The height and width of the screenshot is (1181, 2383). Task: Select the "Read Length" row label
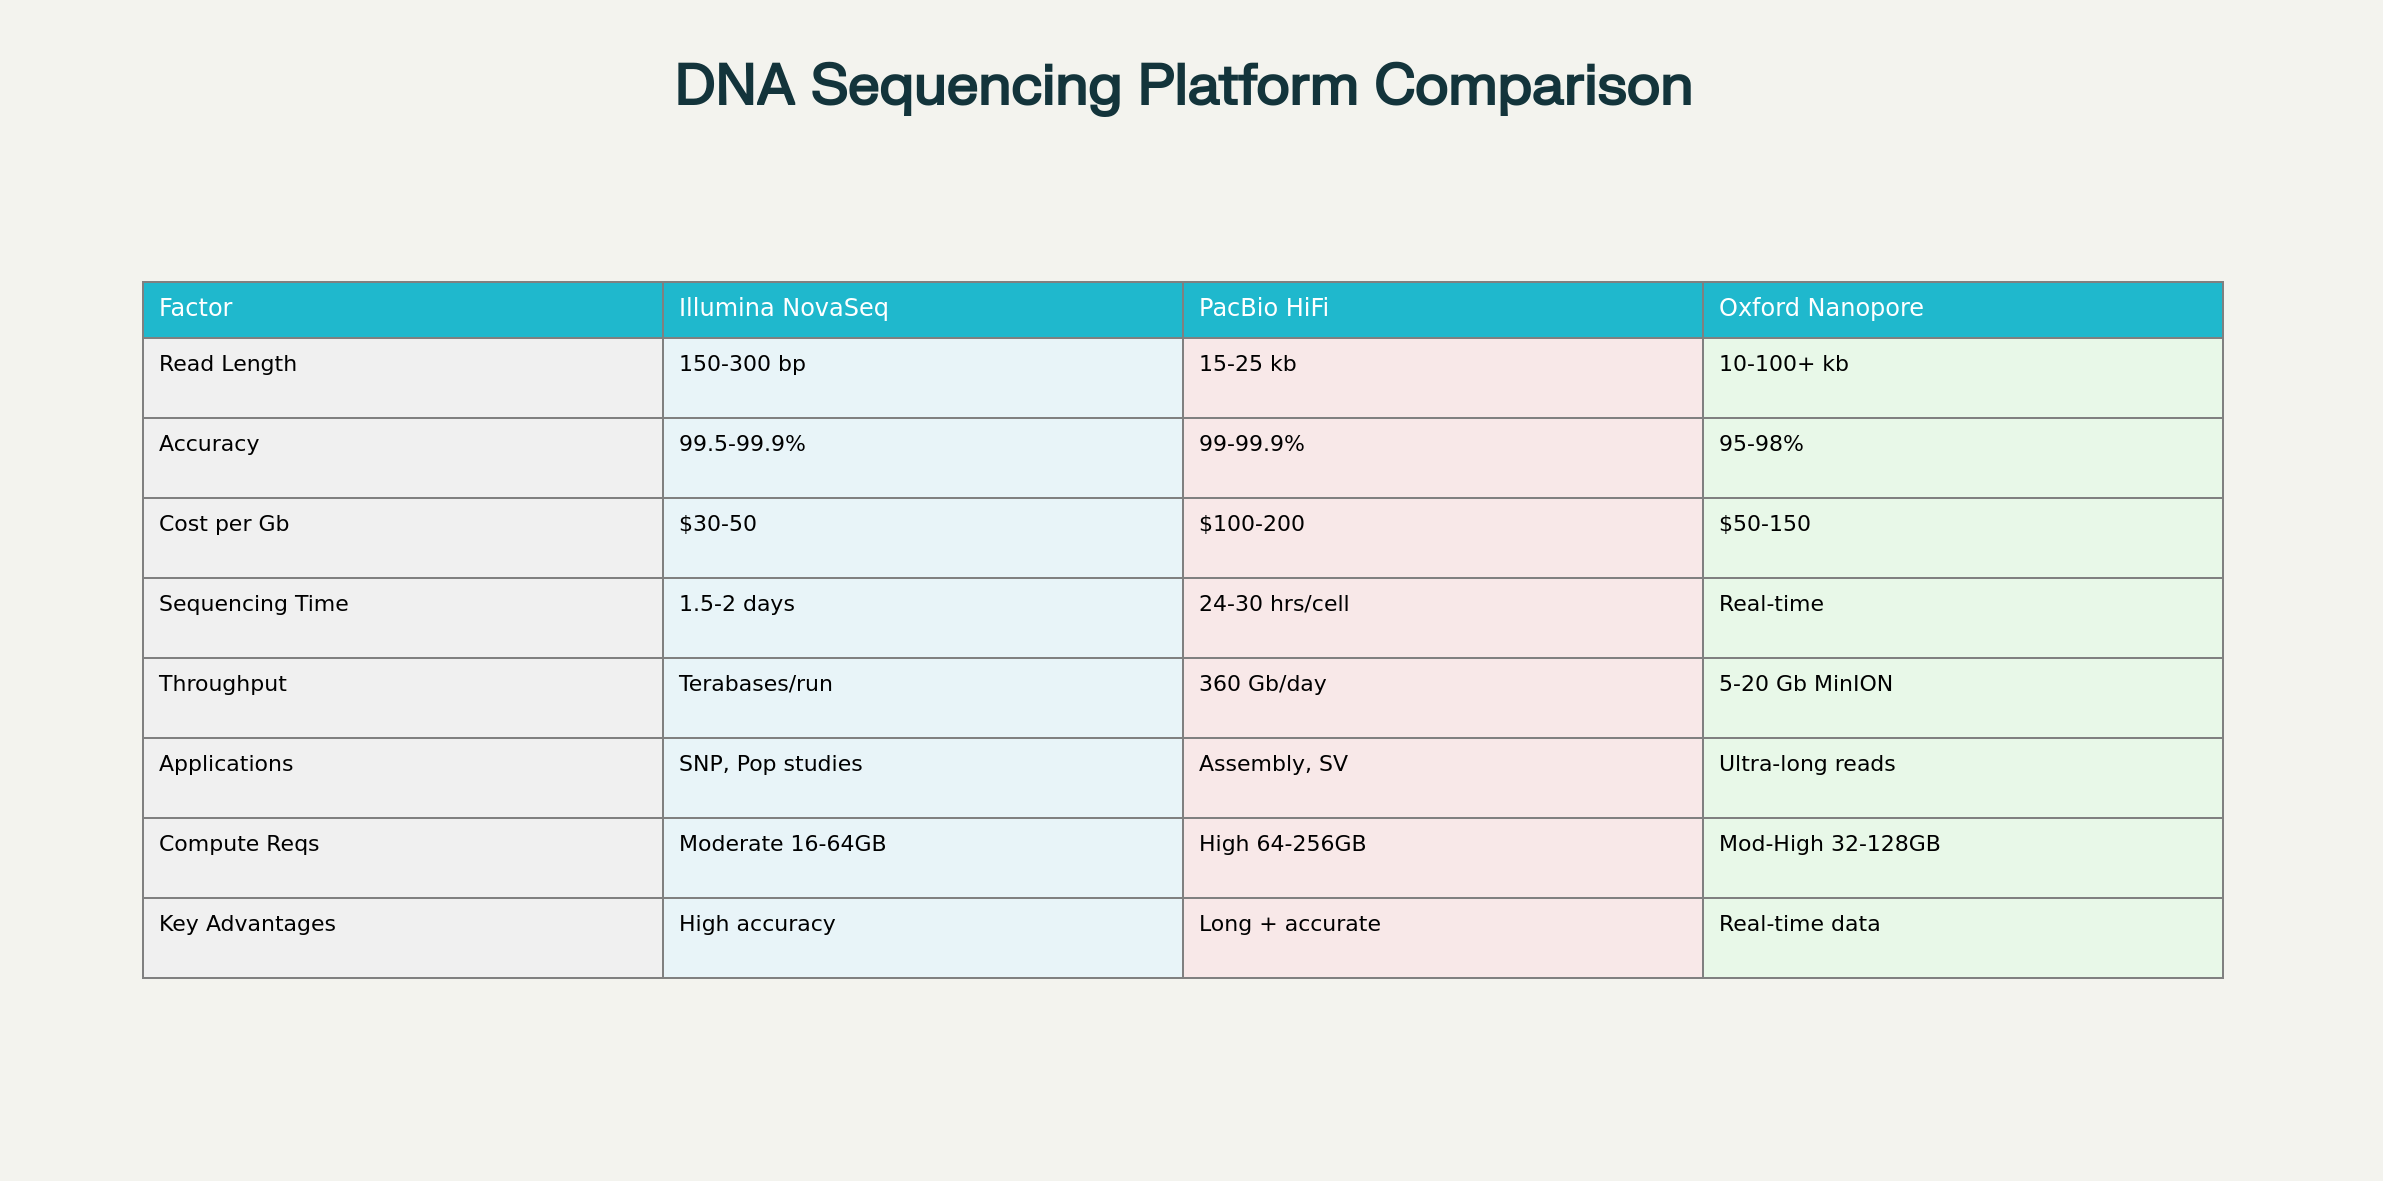228,365
